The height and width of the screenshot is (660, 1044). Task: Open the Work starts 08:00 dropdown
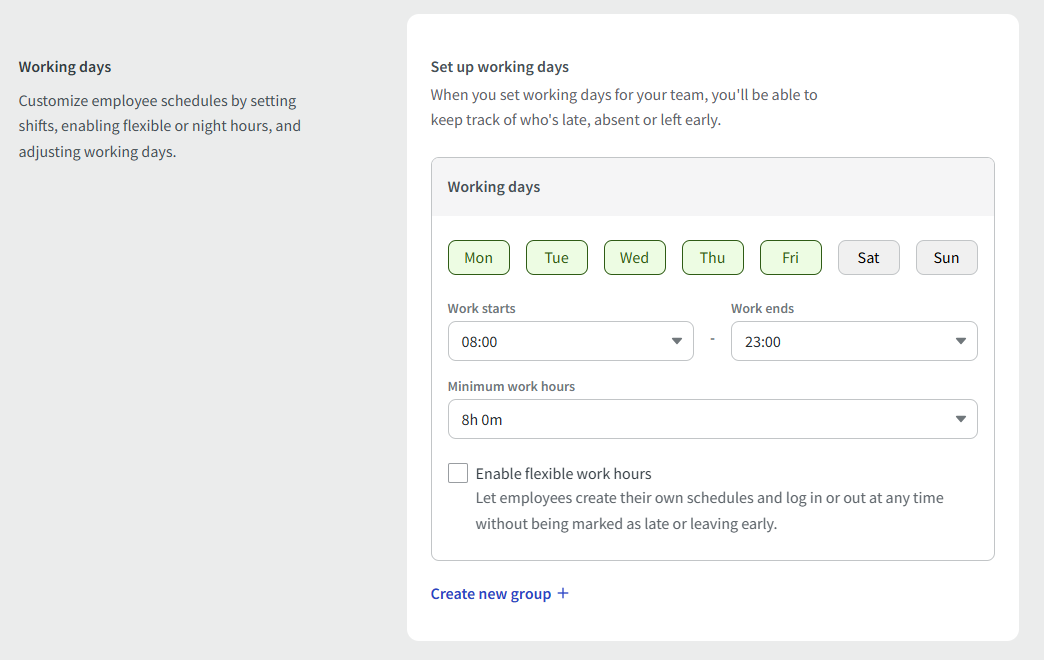pos(560,342)
